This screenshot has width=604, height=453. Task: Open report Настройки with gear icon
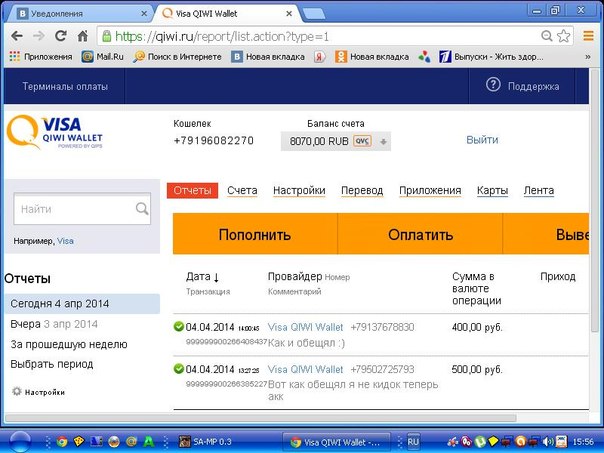pyautogui.click(x=38, y=392)
